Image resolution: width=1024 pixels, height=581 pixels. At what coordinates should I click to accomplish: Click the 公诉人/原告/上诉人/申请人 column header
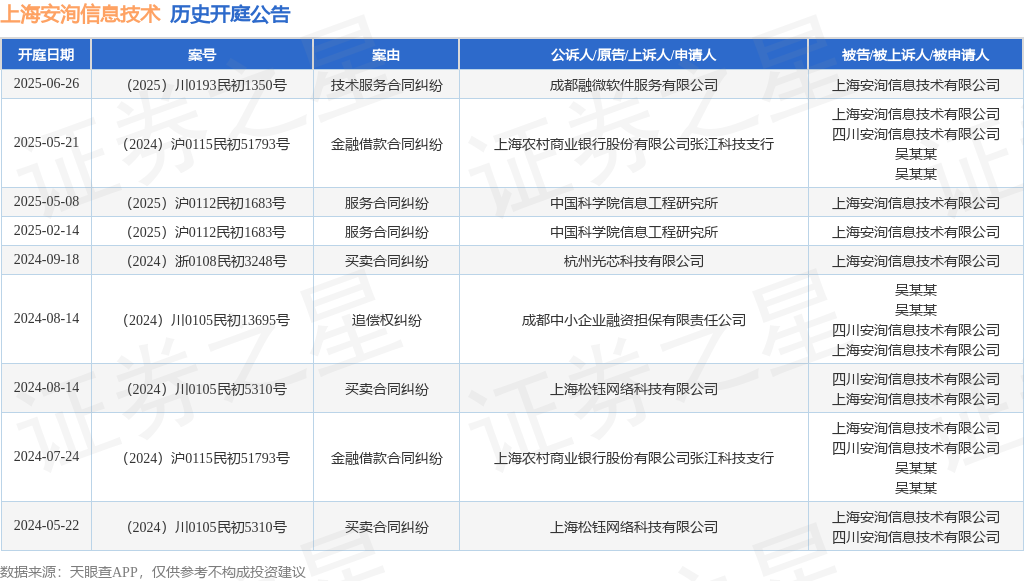tap(633, 55)
